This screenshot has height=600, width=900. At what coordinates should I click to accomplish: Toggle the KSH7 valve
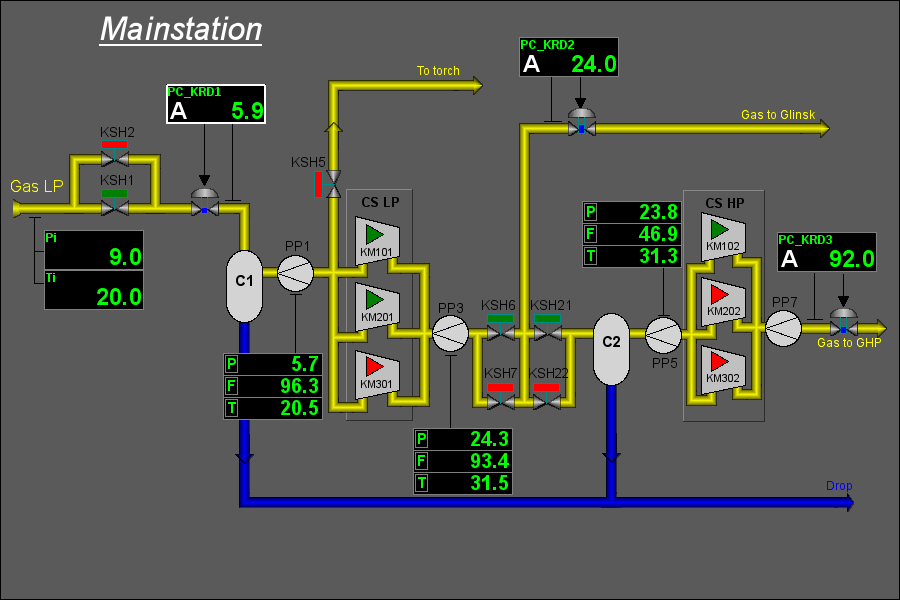(500, 401)
